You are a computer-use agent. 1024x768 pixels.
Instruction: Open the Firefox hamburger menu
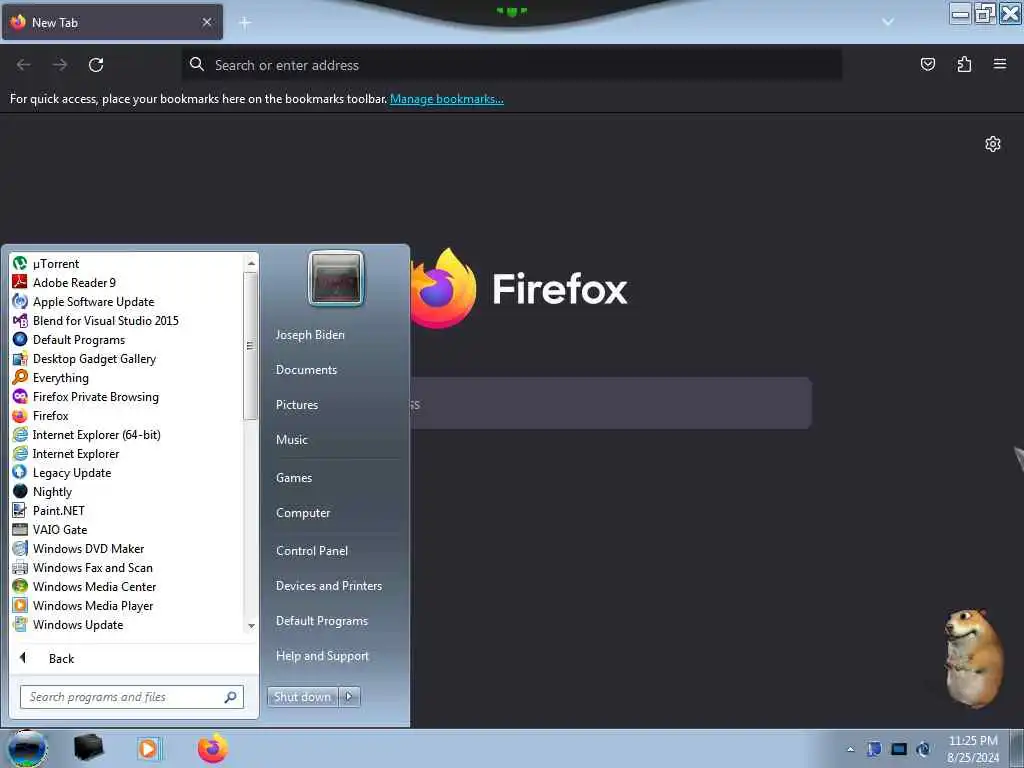point(1000,64)
